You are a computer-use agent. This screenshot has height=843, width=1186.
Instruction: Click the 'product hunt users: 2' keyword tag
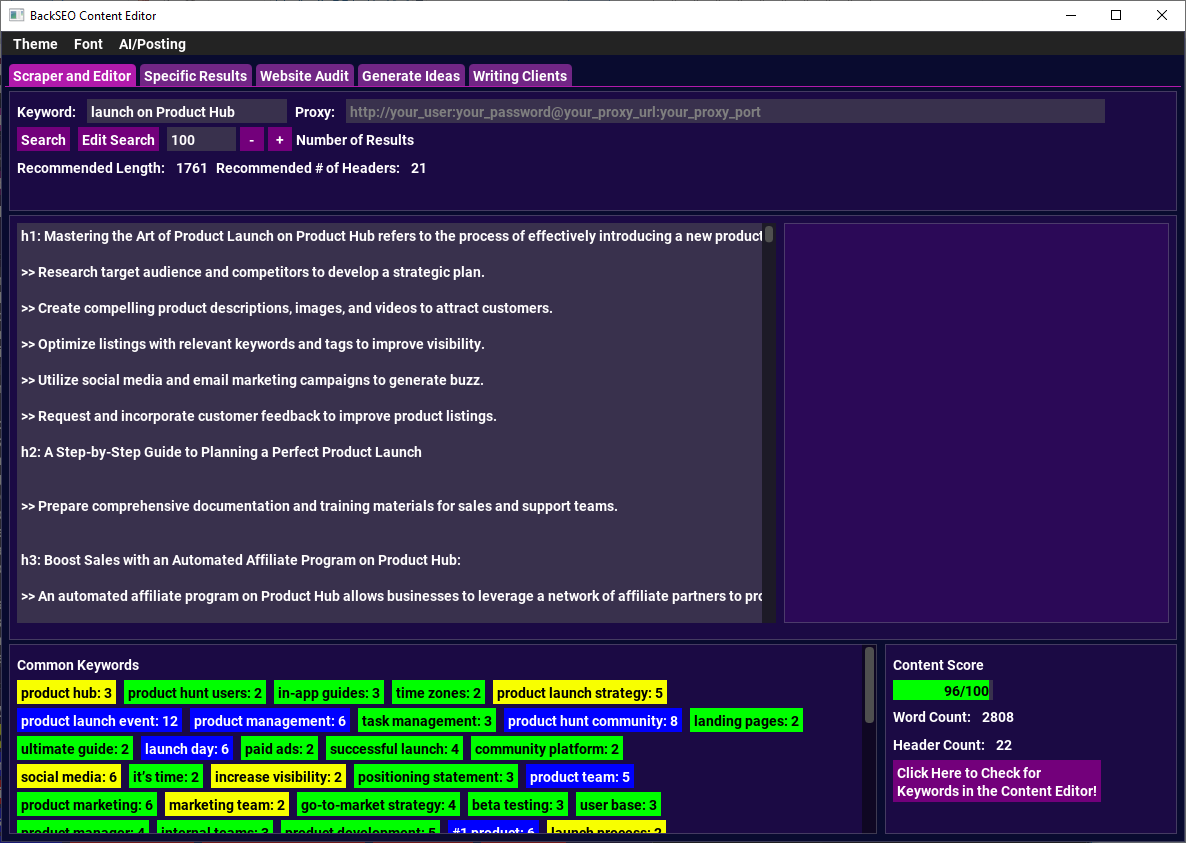(x=194, y=693)
